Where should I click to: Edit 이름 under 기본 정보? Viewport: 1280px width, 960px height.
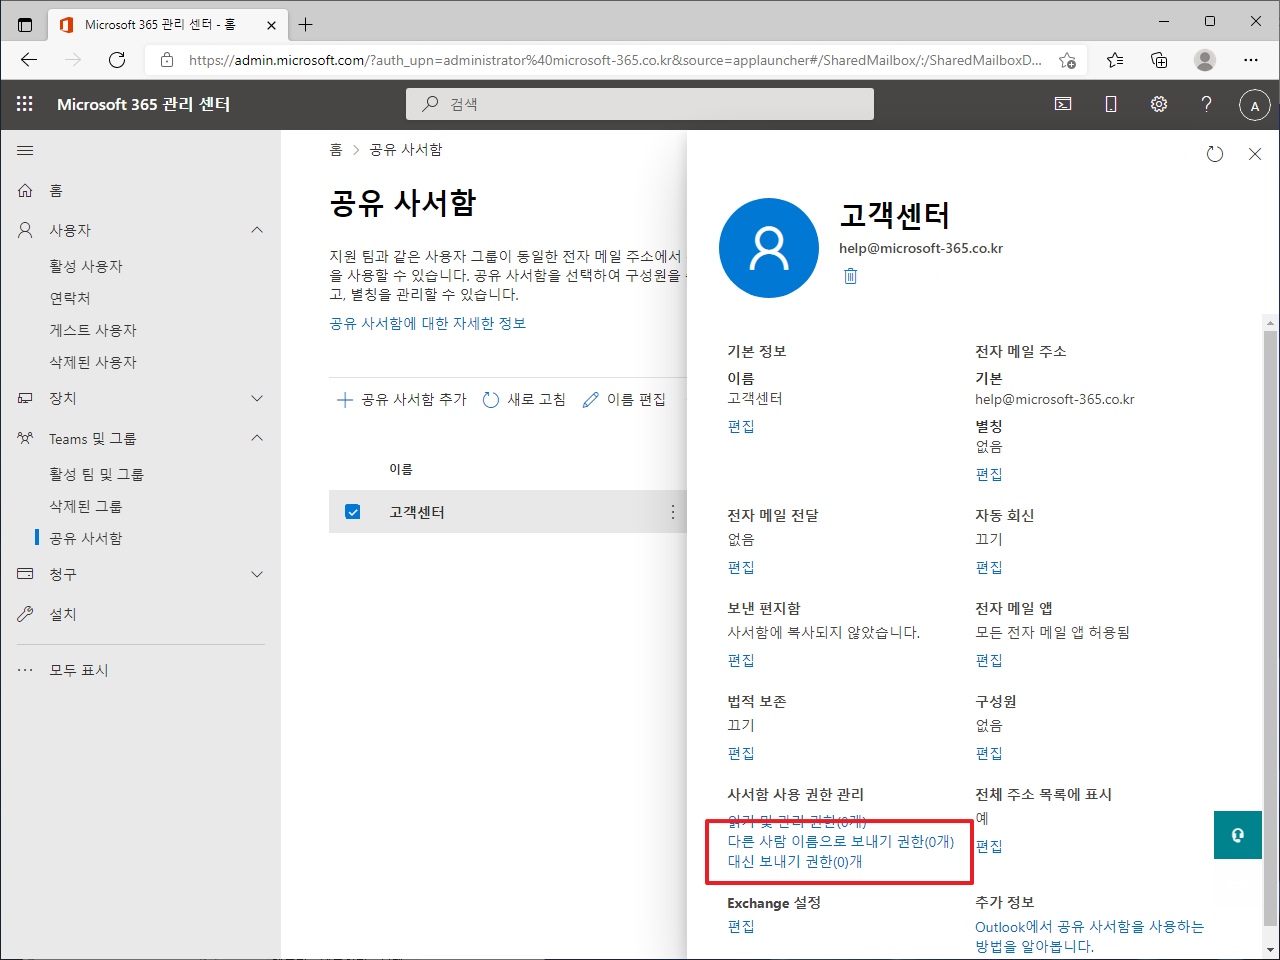point(741,427)
